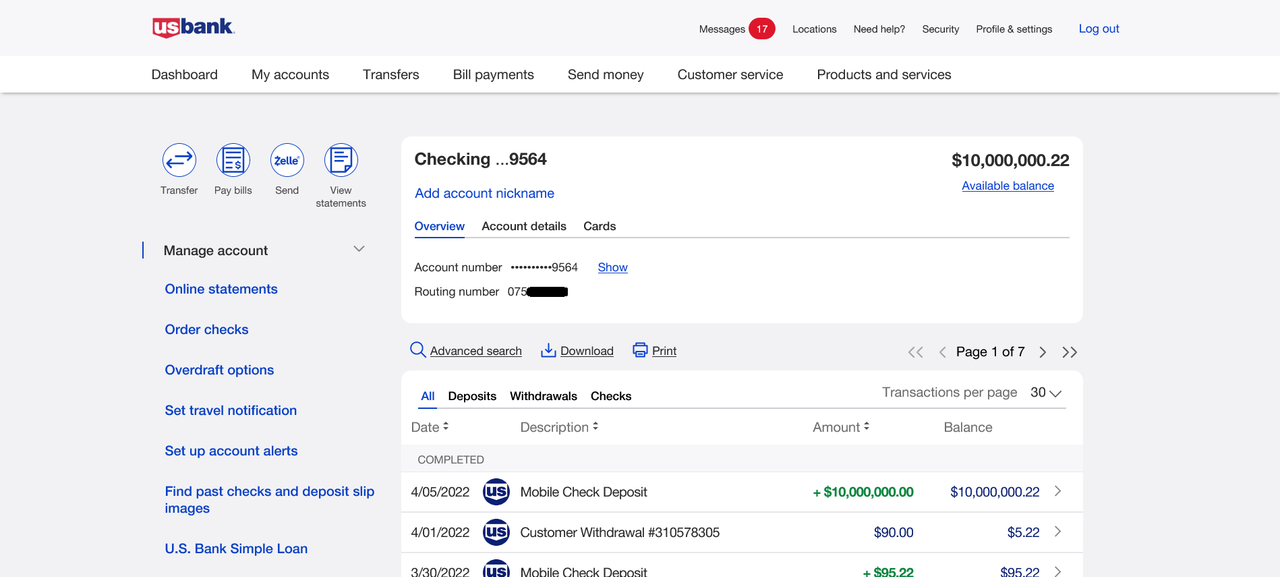Screen dimensions: 1280x577
Task: Open My accounts menu
Action: point(290,74)
